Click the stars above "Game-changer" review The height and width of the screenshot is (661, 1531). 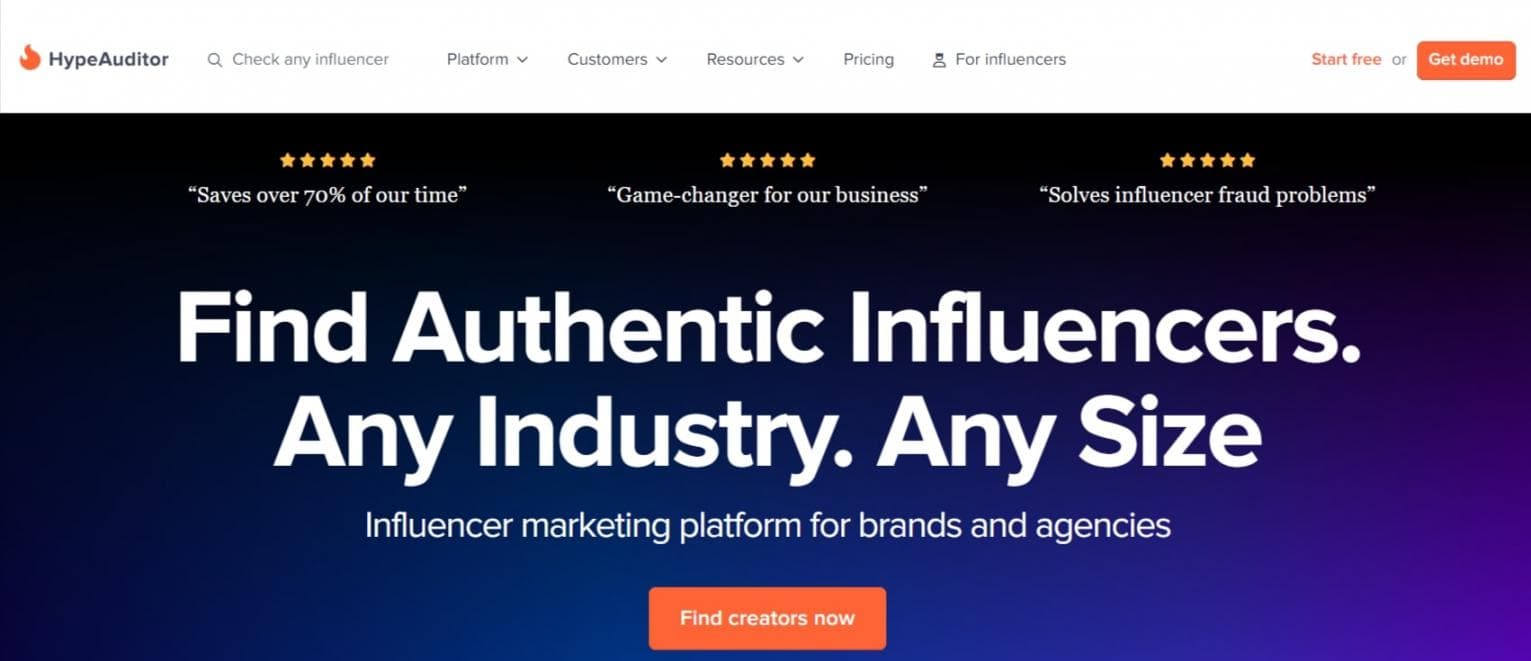pyautogui.click(x=767, y=160)
